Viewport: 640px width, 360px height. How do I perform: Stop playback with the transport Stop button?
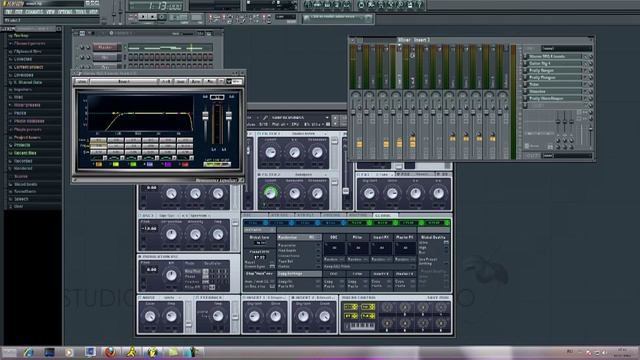point(152,17)
